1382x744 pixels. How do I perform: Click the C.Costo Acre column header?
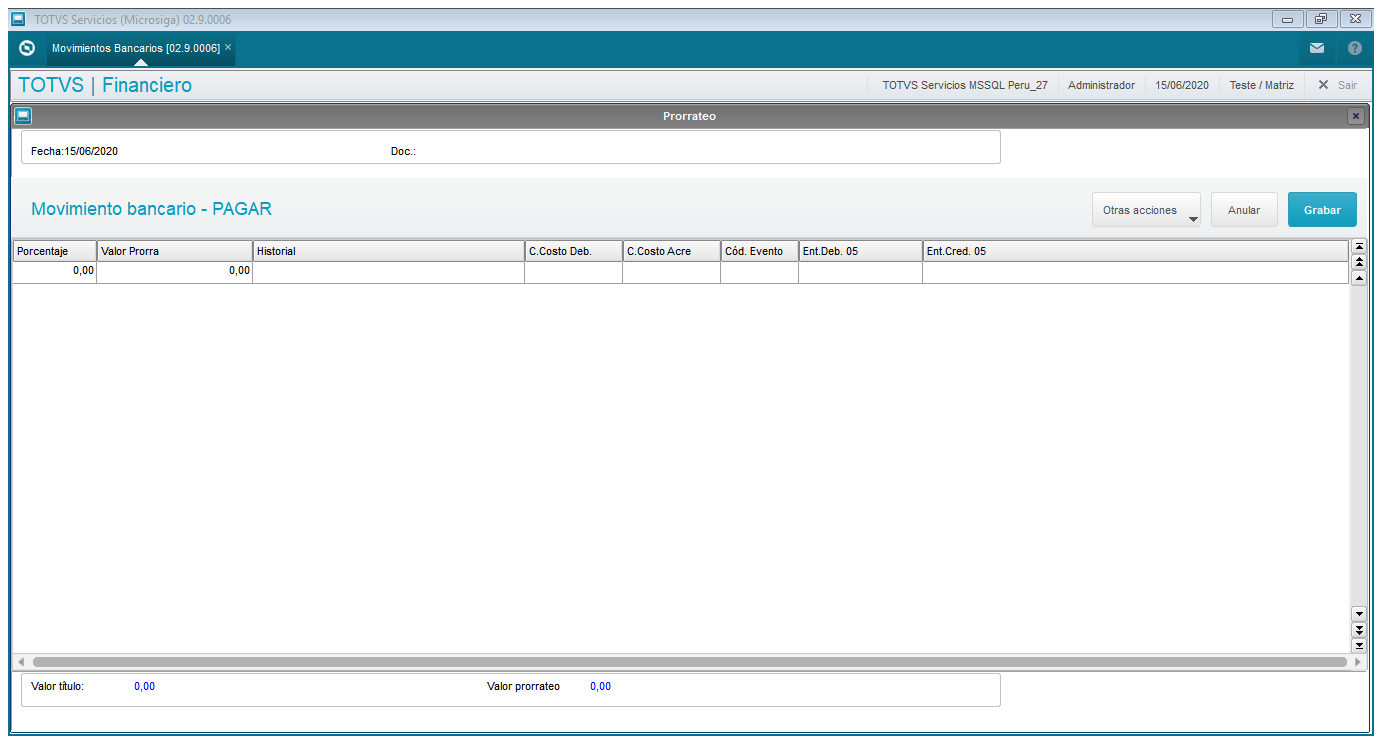click(671, 251)
